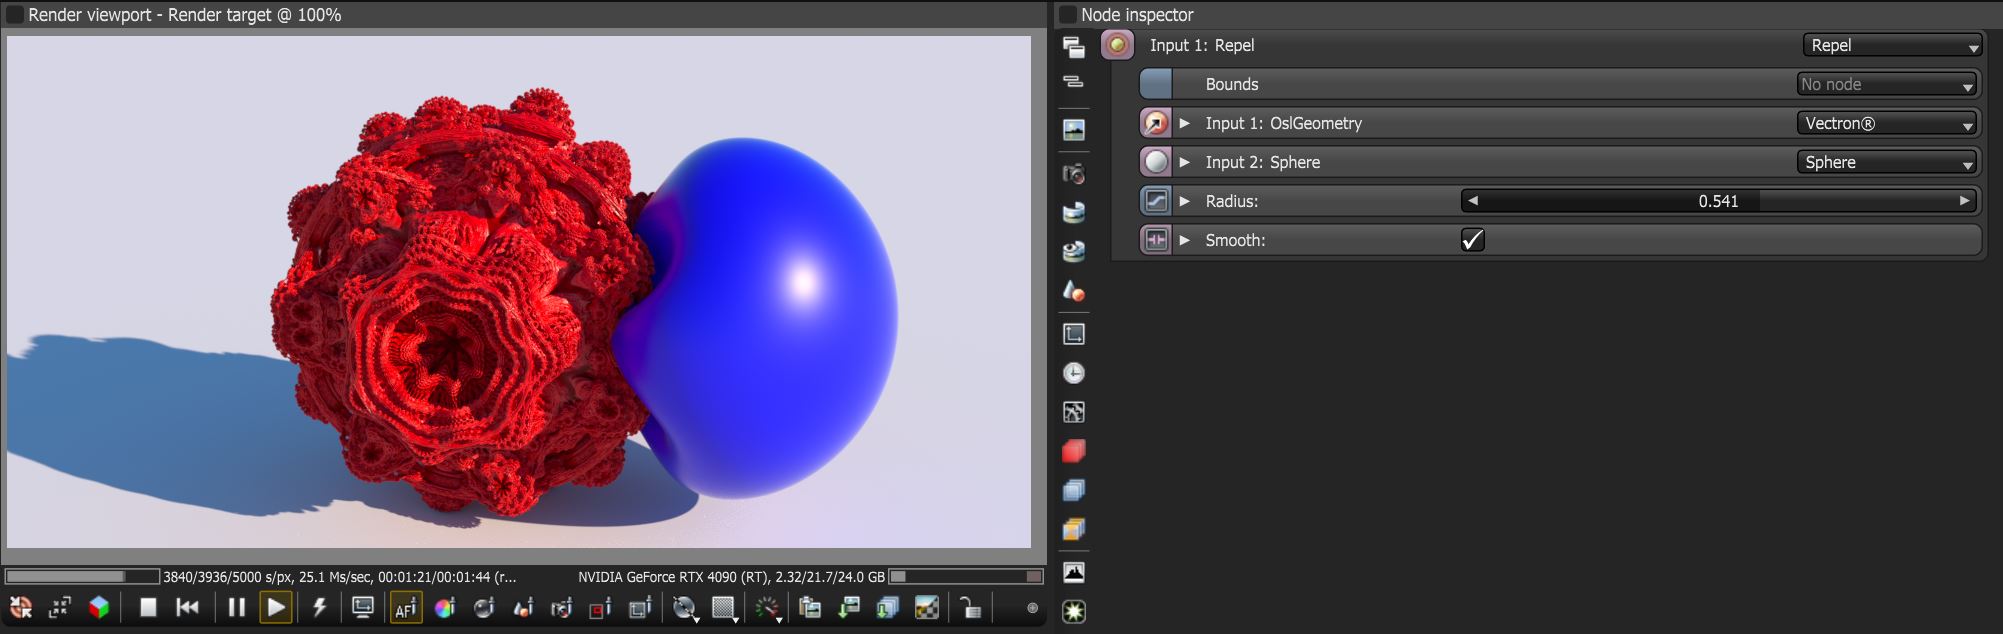Open the camera settings icon in sidebar
The image size is (2003, 634).
pos(1074,174)
